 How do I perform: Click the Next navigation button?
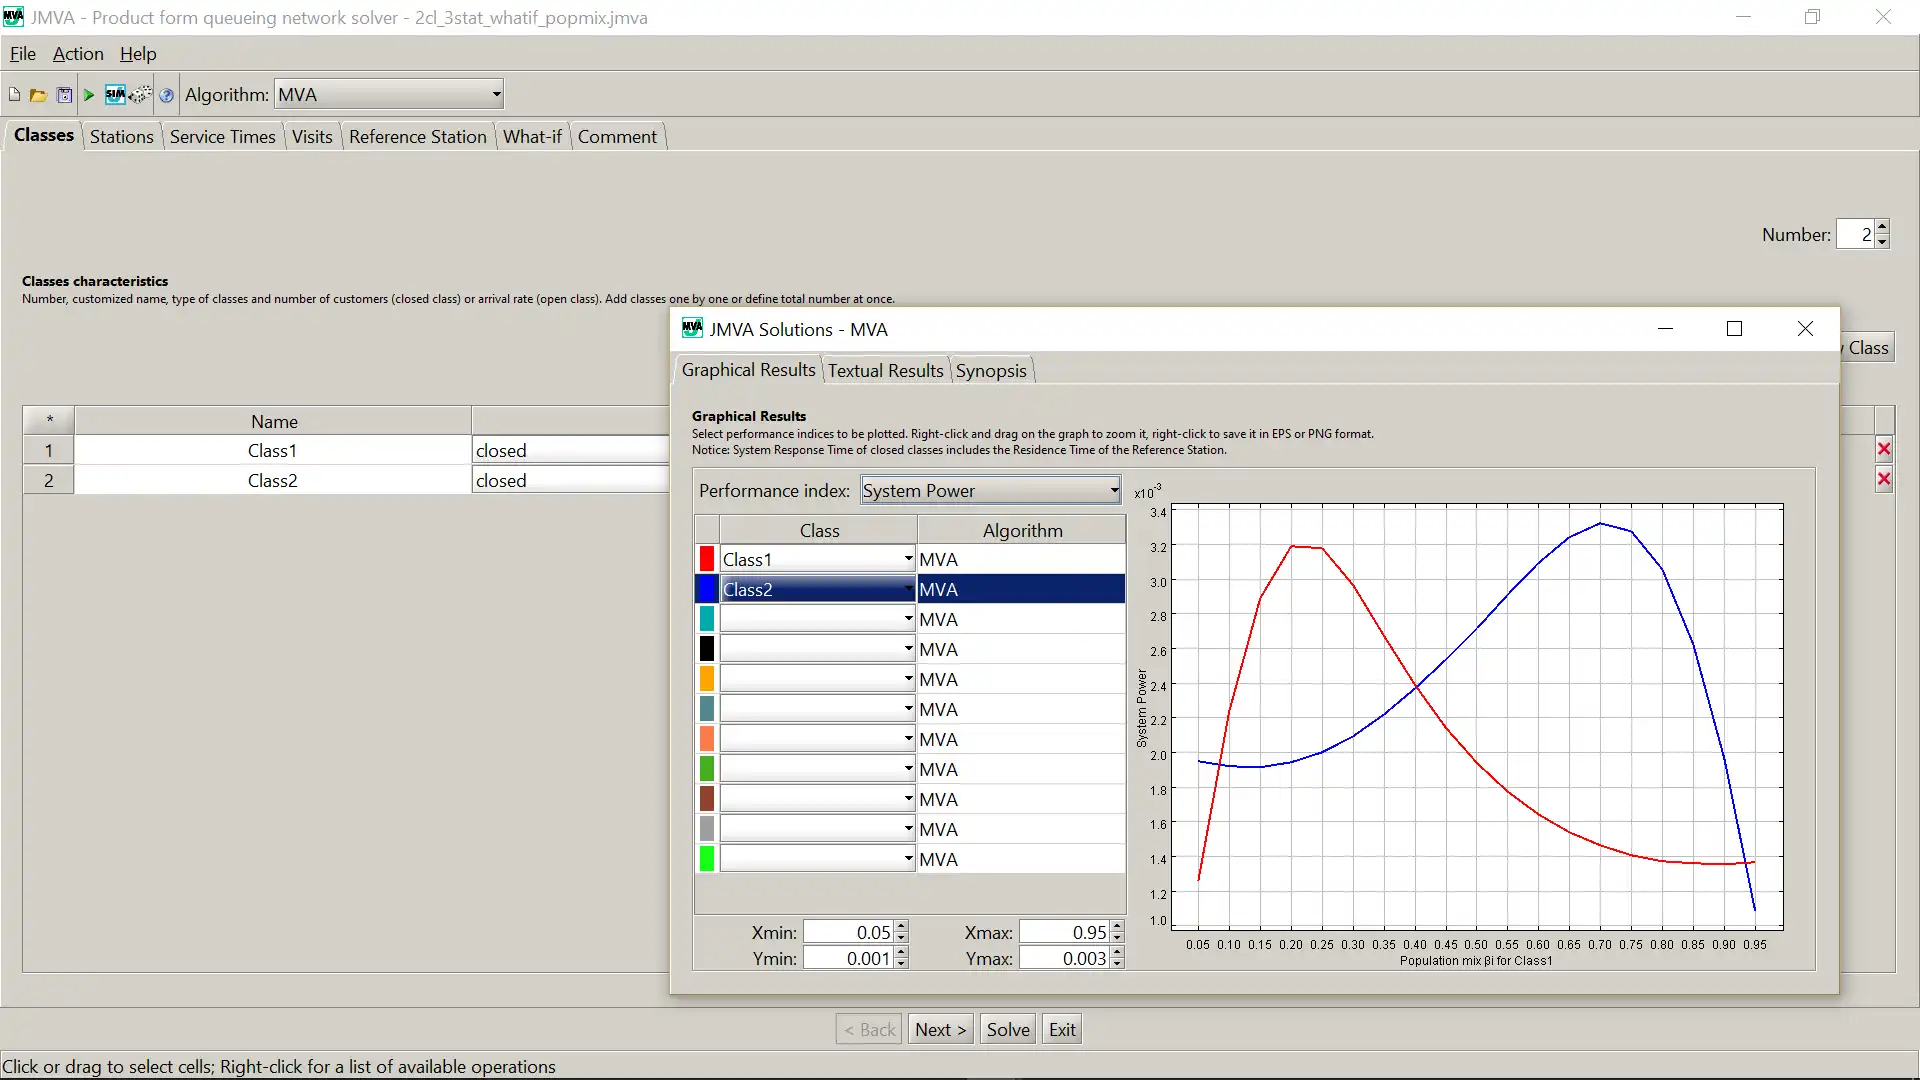click(942, 1030)
